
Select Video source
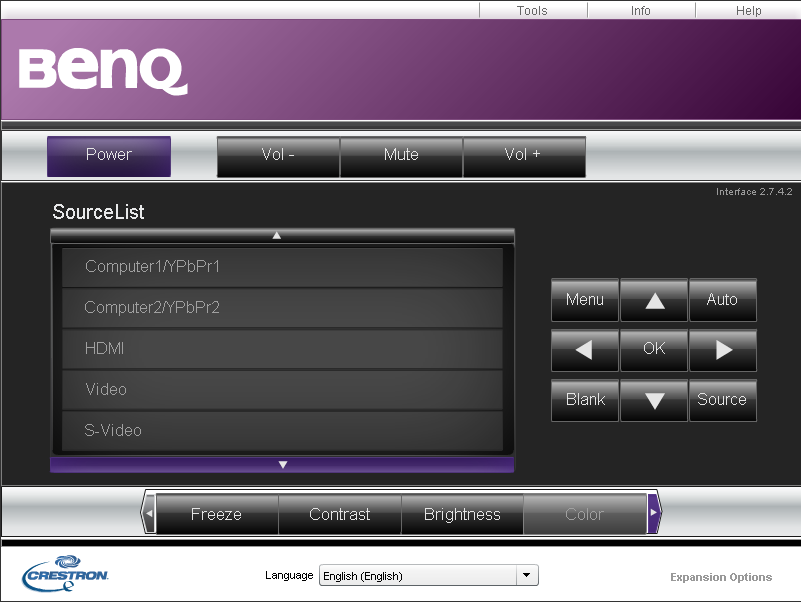click(282, 390)
